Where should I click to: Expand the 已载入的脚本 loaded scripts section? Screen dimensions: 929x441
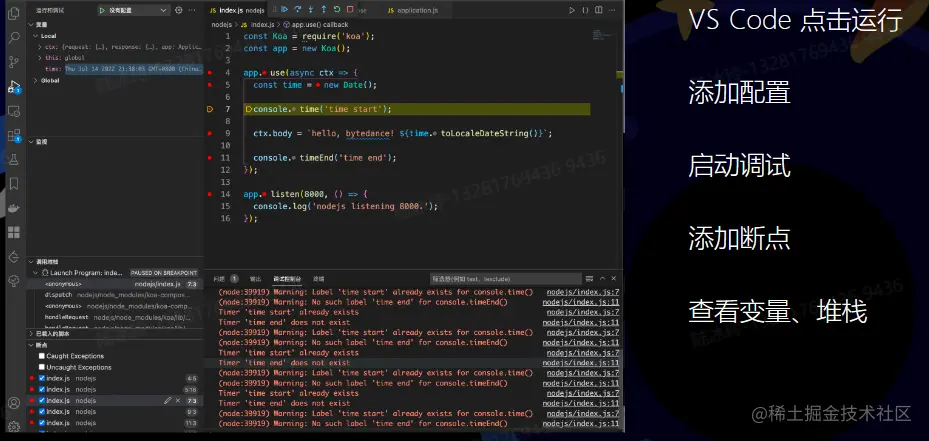coord(31,334)
